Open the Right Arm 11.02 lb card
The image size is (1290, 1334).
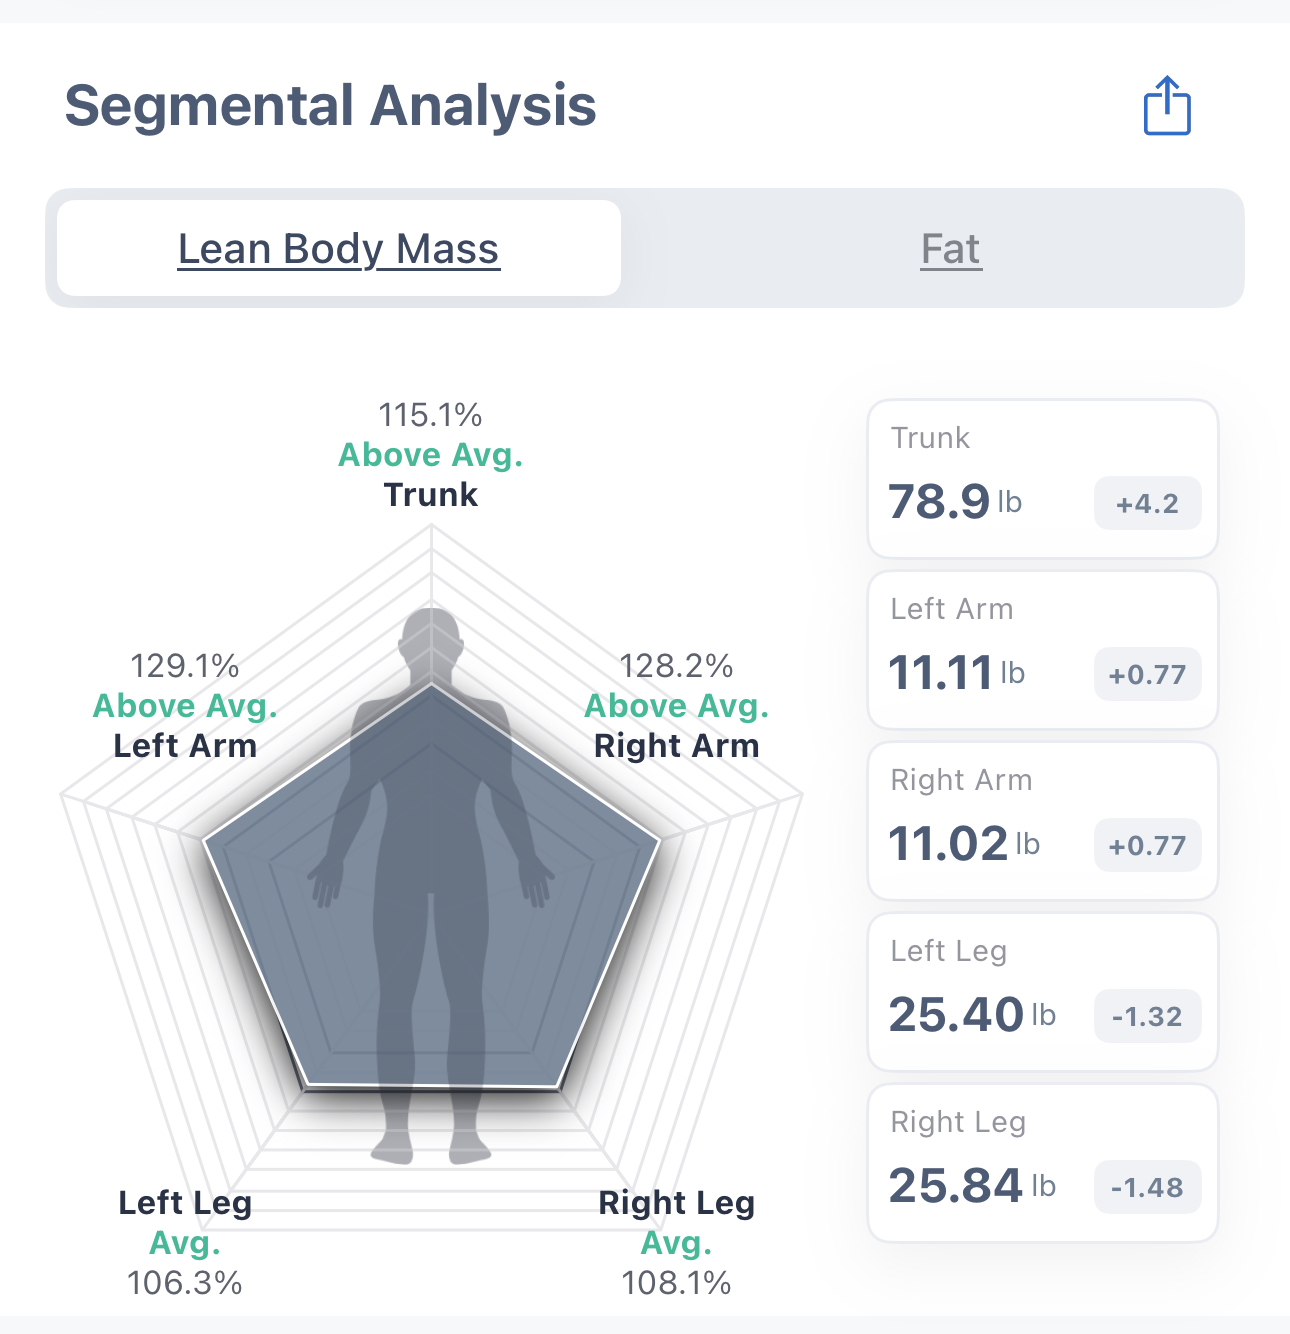coord(980,821)
